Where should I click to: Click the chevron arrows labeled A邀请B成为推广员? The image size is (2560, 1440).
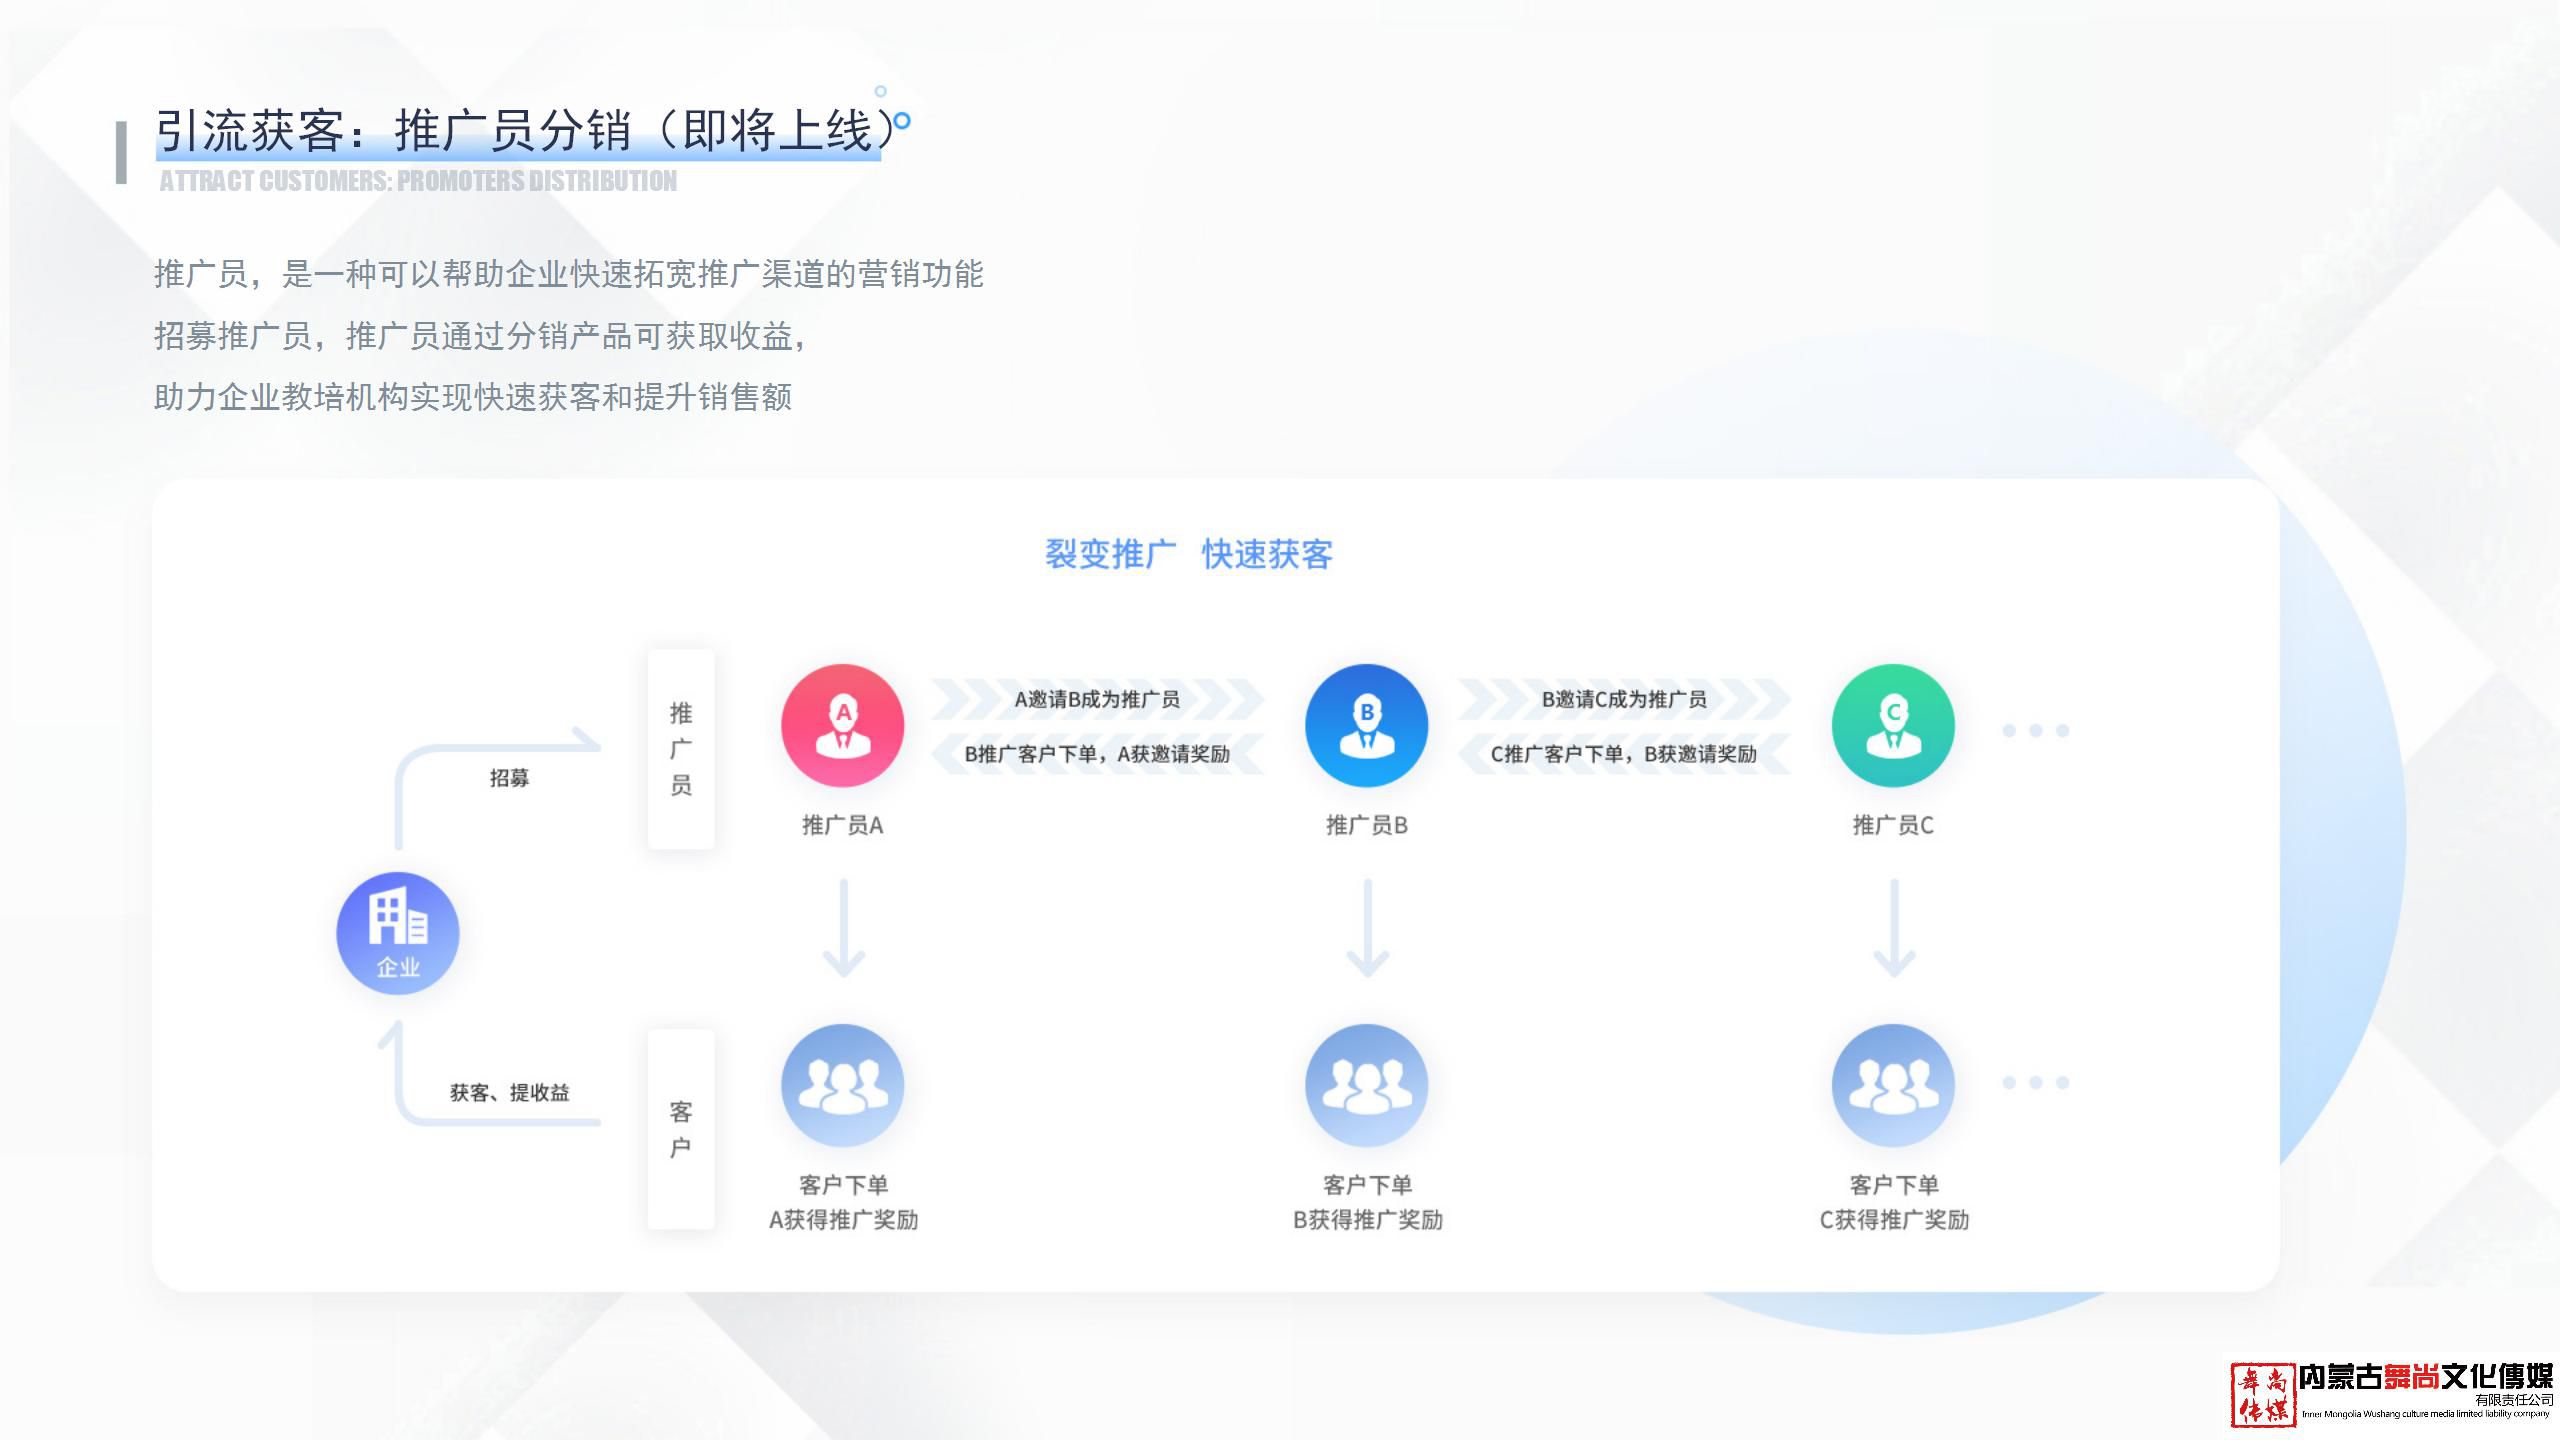point(1100,702)
